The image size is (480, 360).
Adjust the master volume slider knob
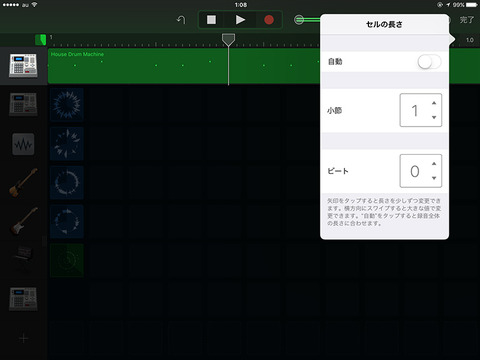[x=299, y=20]
